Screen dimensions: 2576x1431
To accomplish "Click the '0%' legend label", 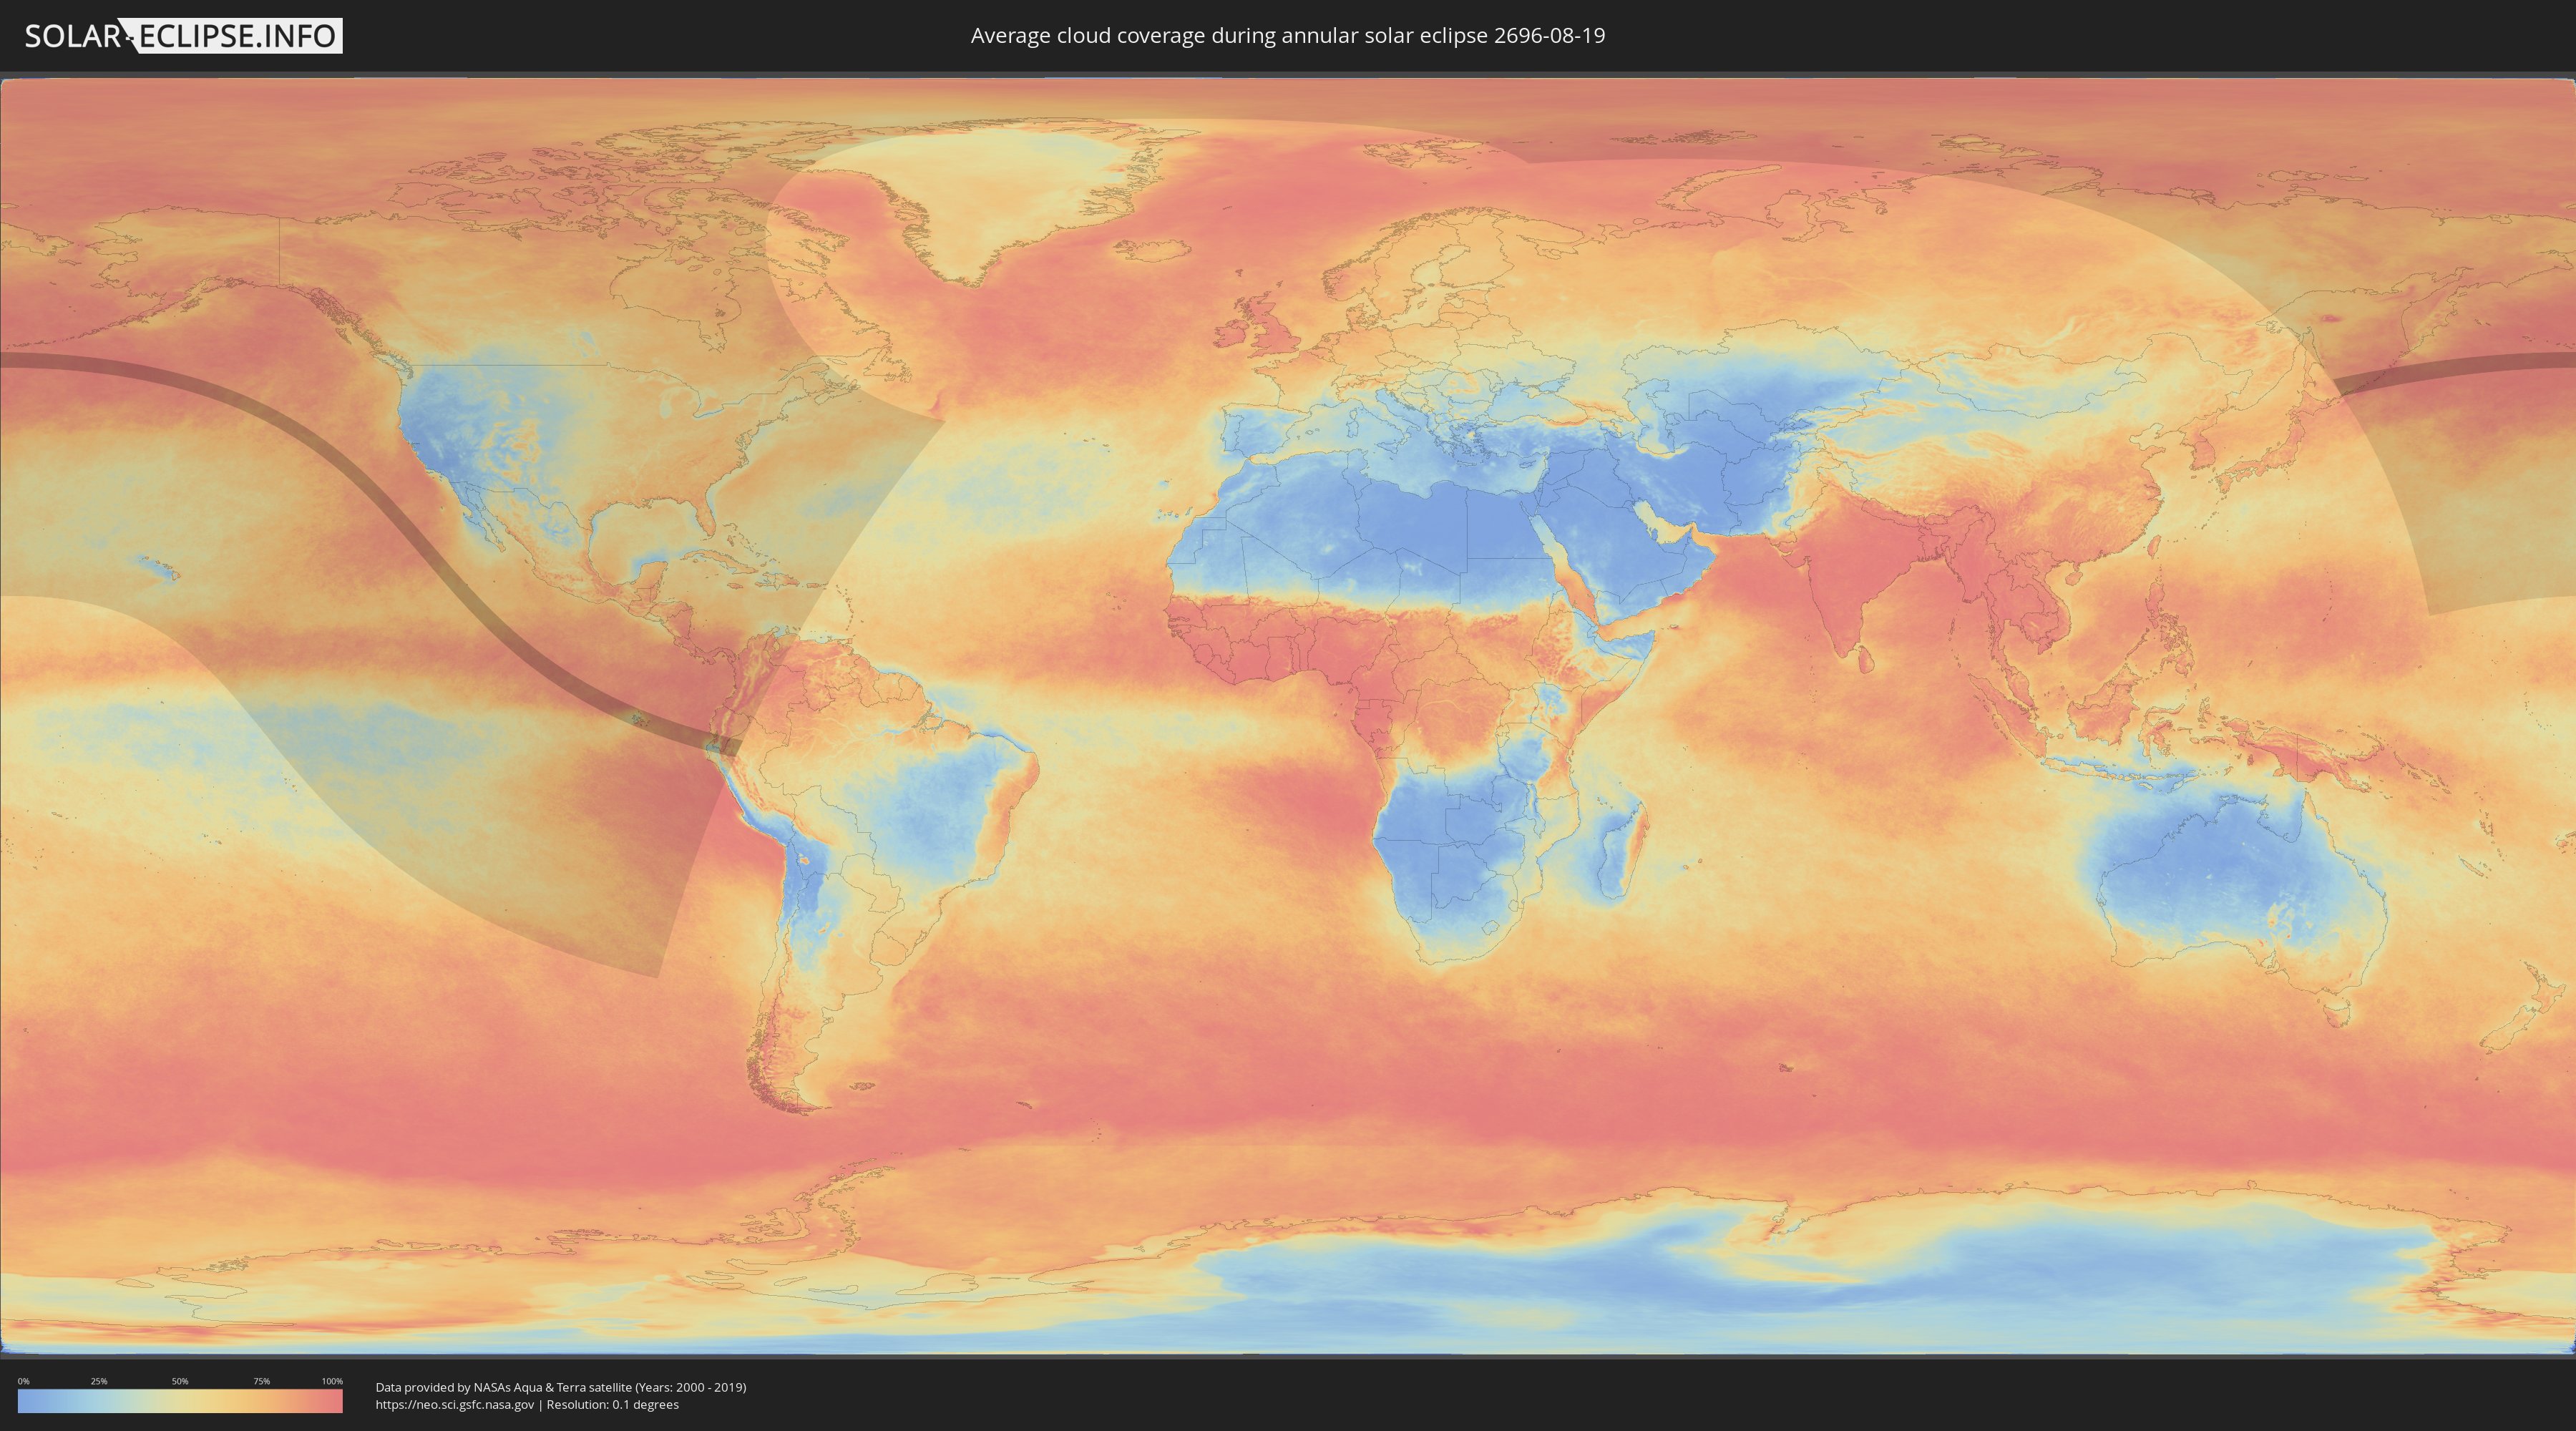I will click(x=23, y=1381).
